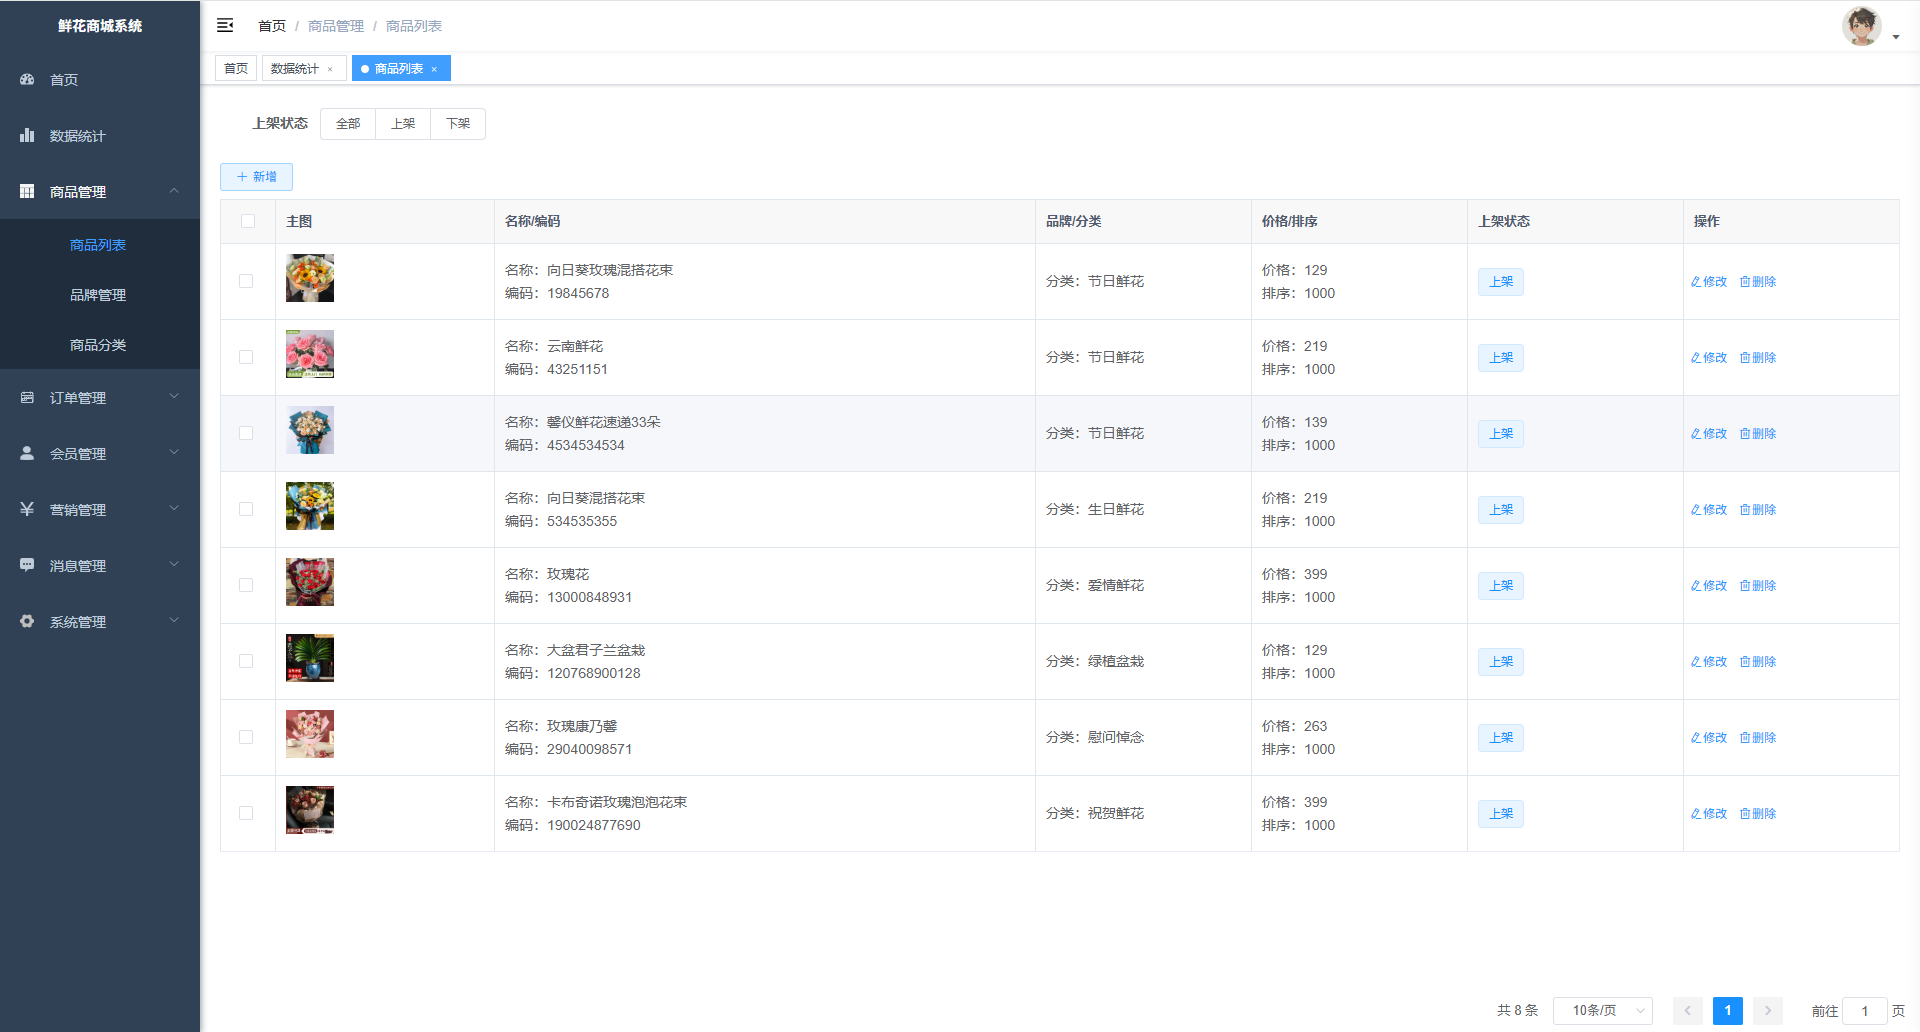Click the 新增 button to add product
This screenshot has width=1920, height=1032.
click(x=256, y=177)
